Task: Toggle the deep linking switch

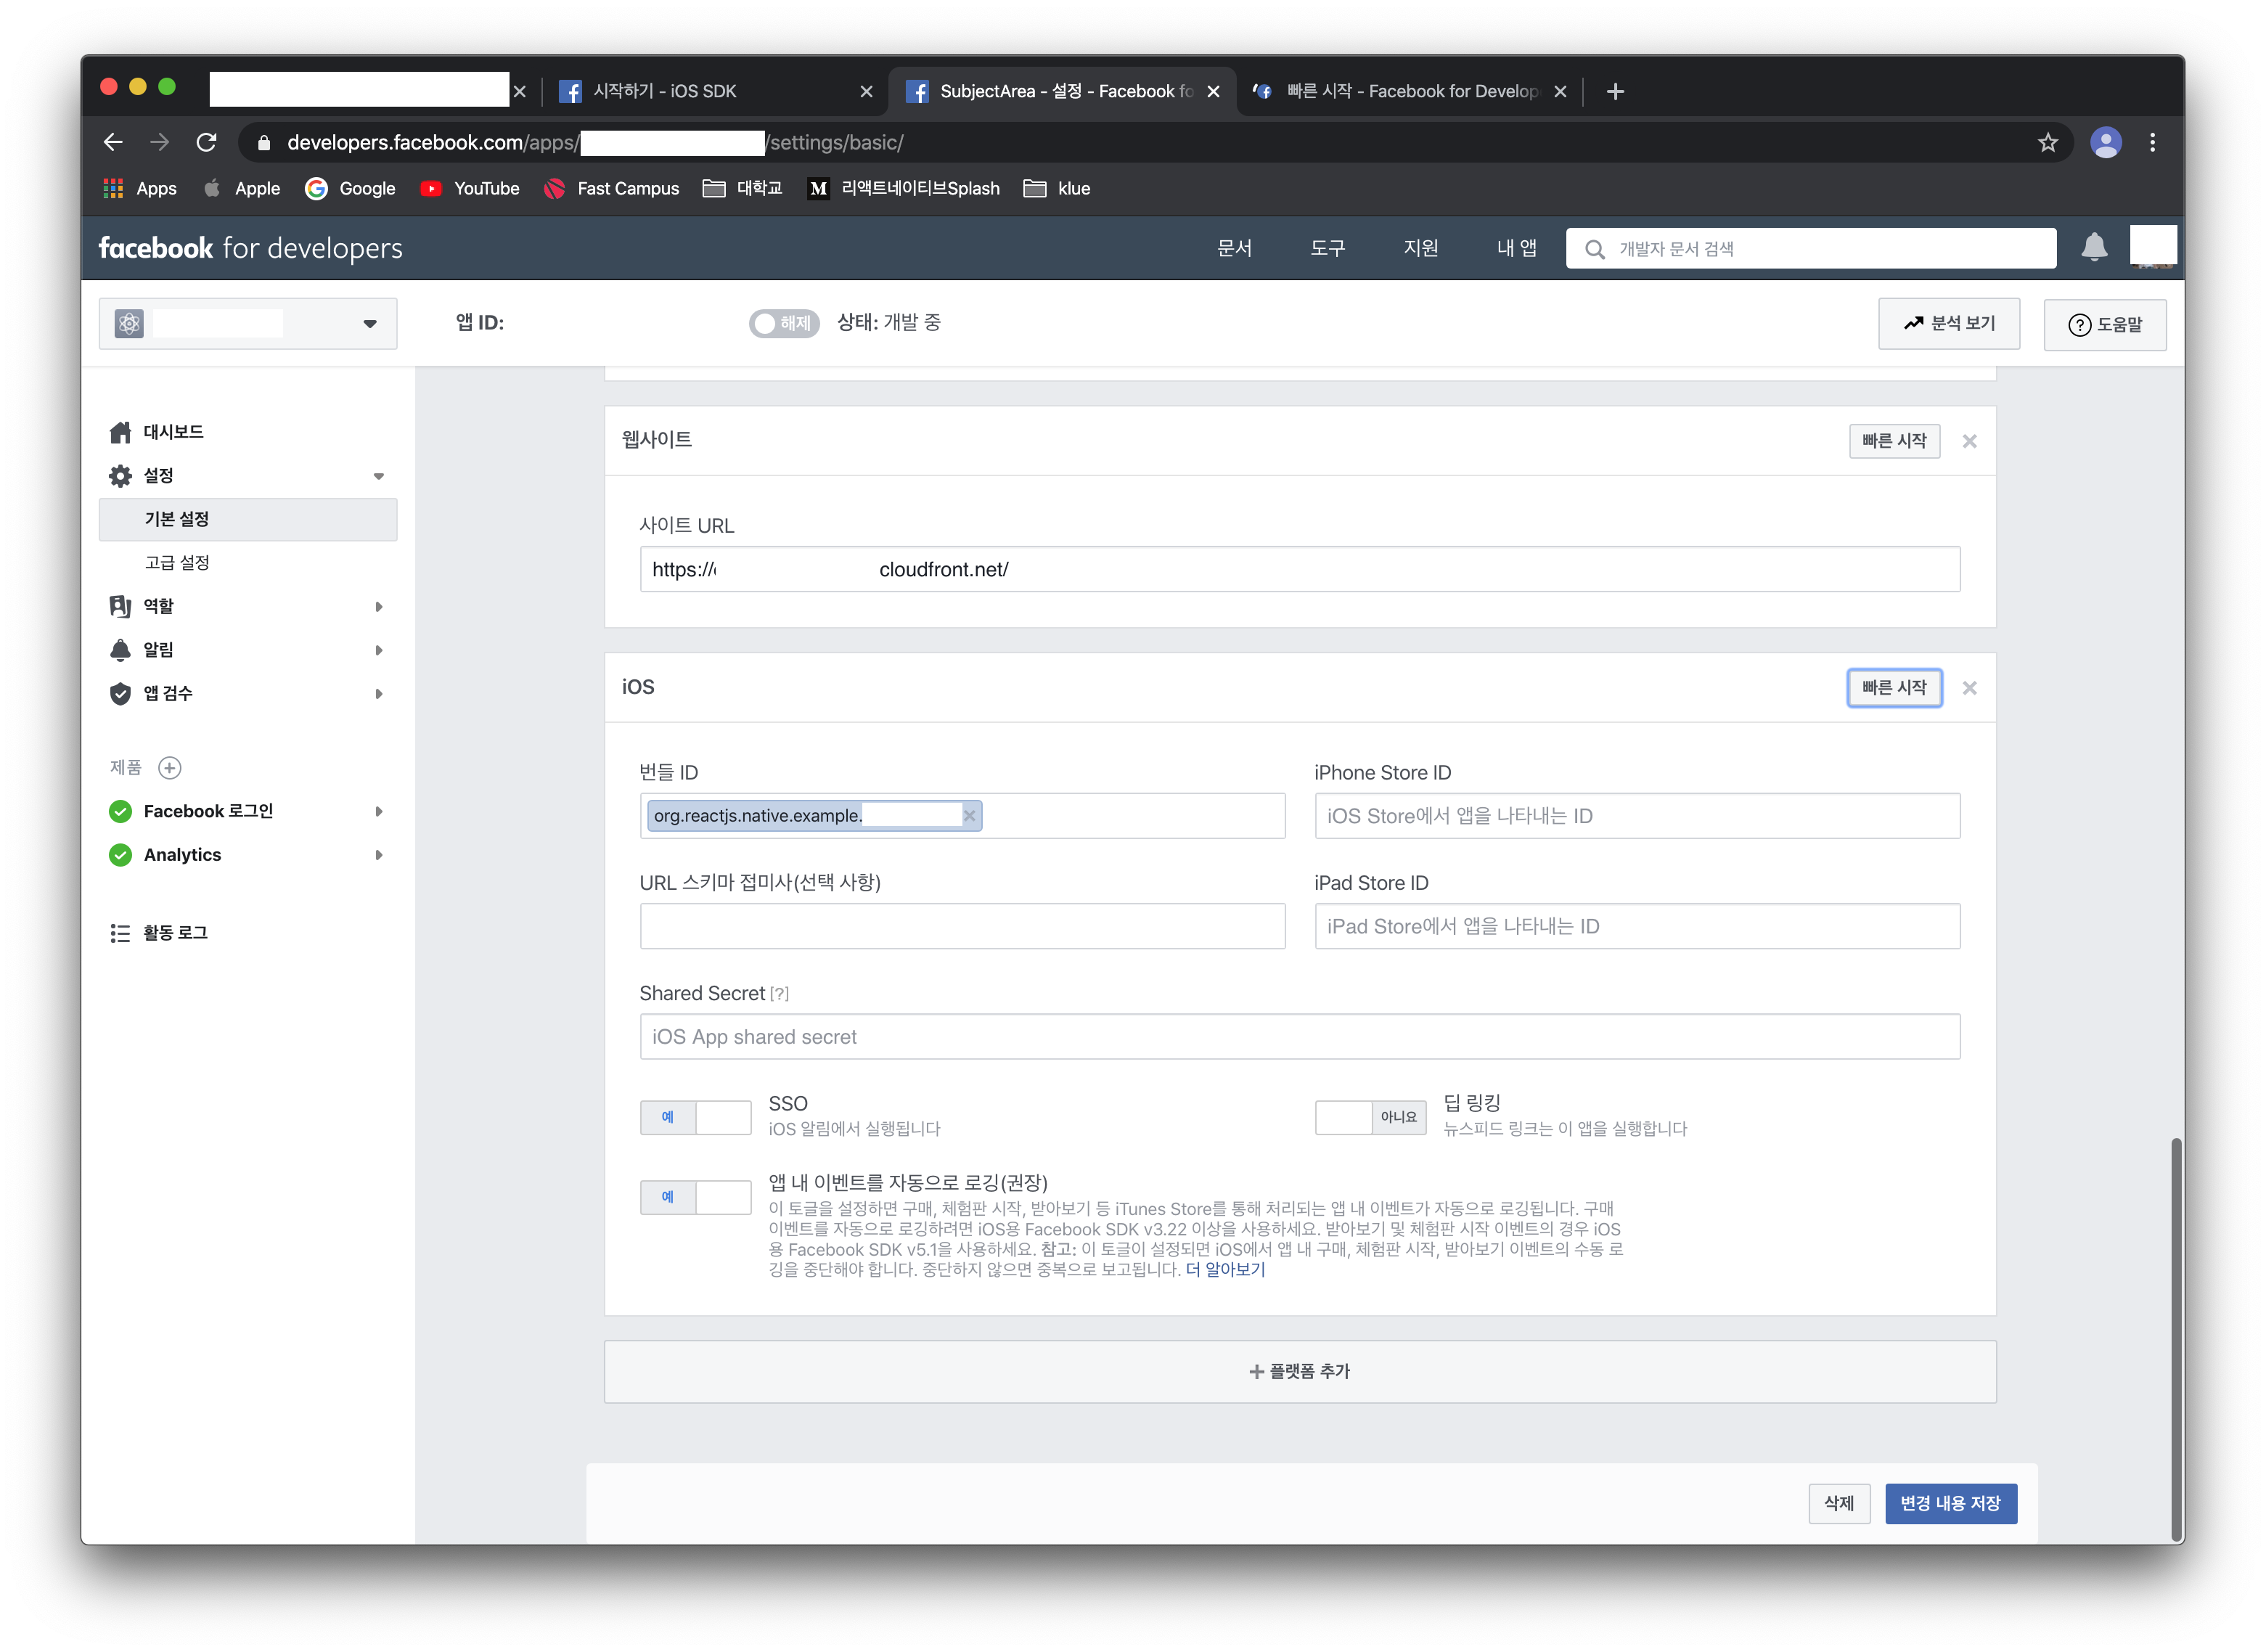Action: click(1369, 1117)
